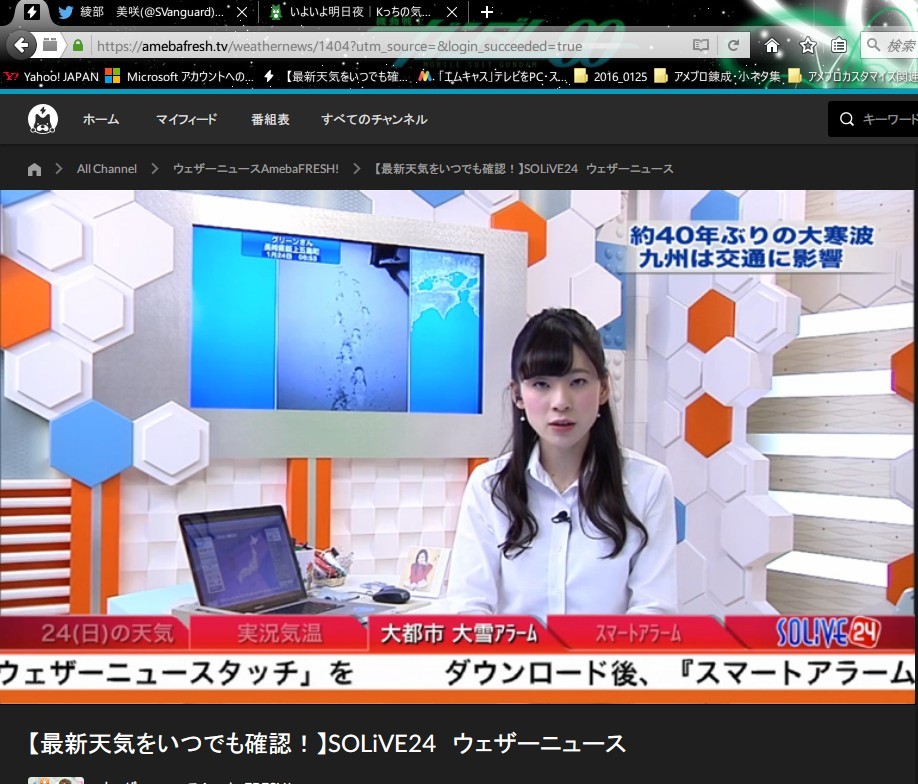Open マイフィード in the site menu

click(186, 119)
